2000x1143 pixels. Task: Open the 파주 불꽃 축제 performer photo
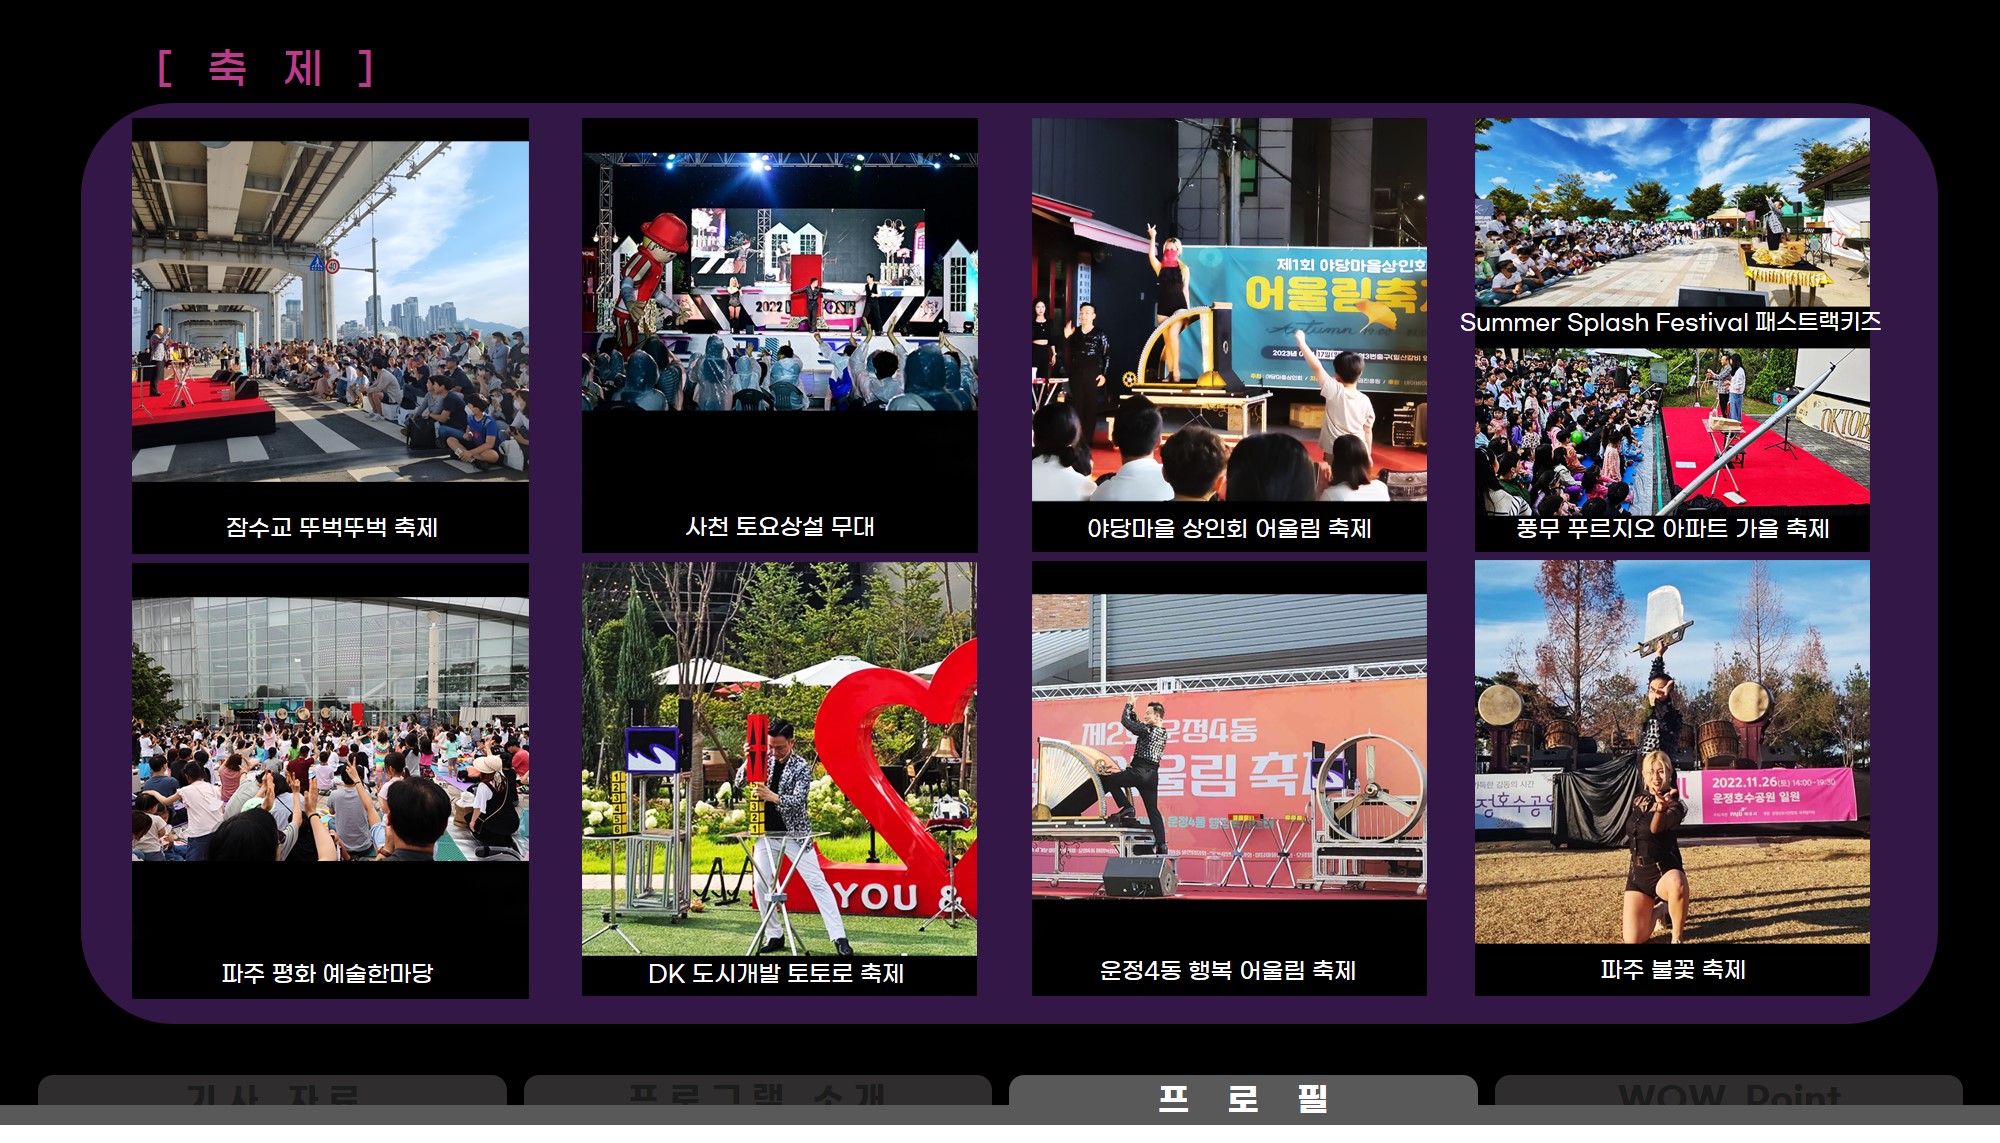(x=1671, y=751)
